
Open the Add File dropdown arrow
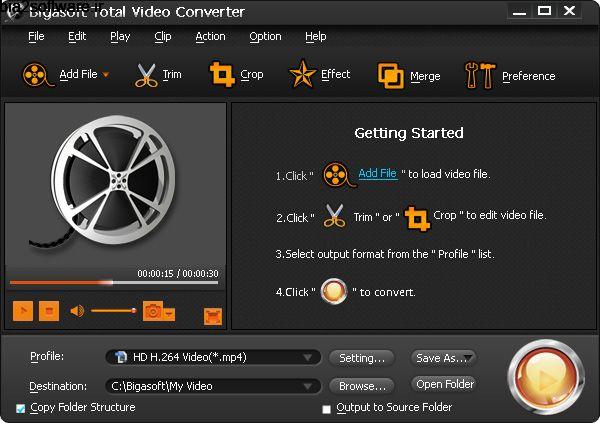click(x=106, y=75)
